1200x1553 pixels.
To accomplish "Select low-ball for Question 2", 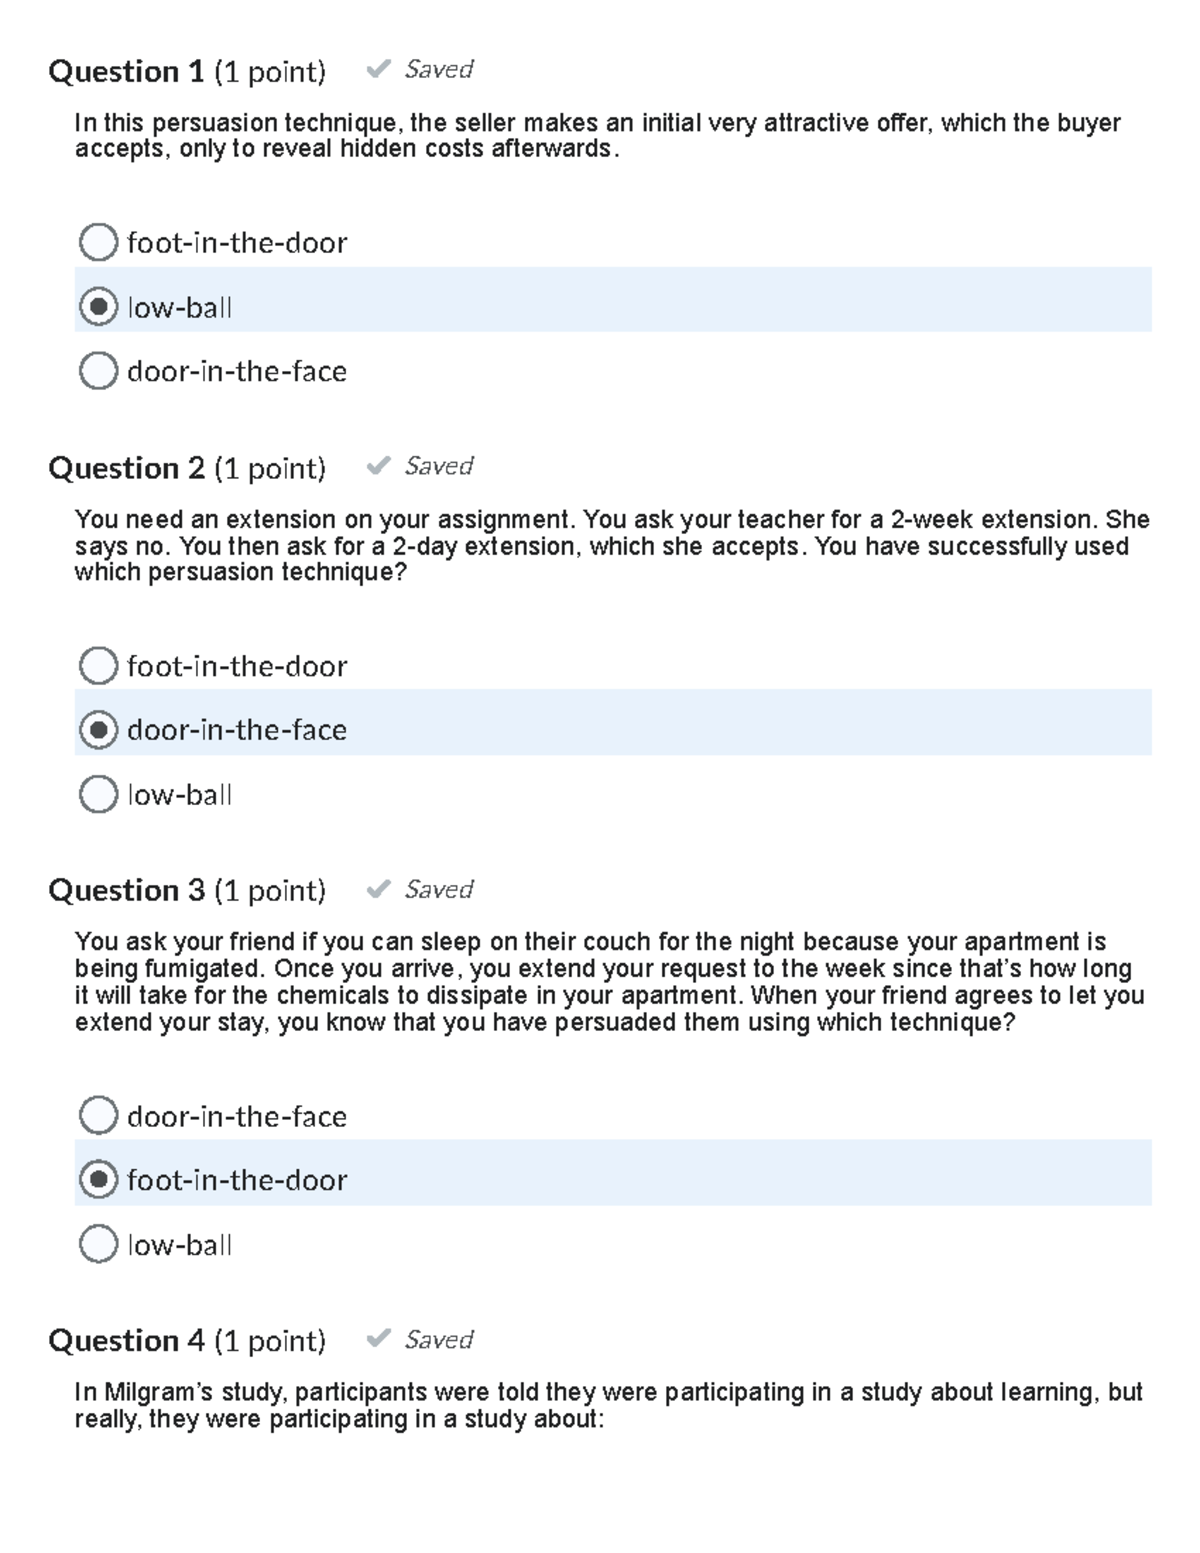I will (x=100, y=794).
